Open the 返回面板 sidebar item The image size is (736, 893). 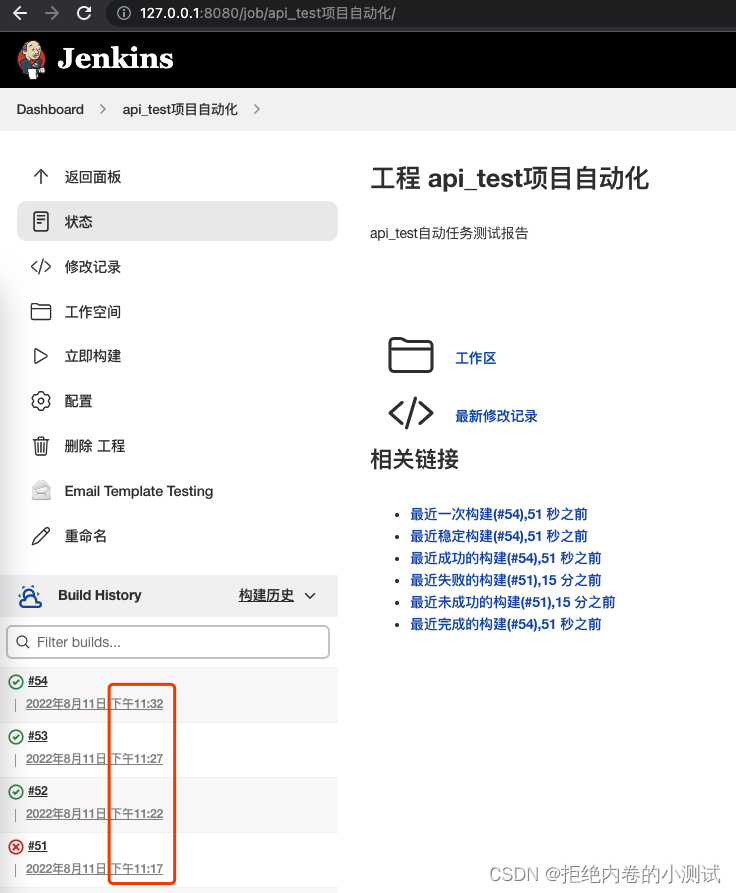click(93, 177)
